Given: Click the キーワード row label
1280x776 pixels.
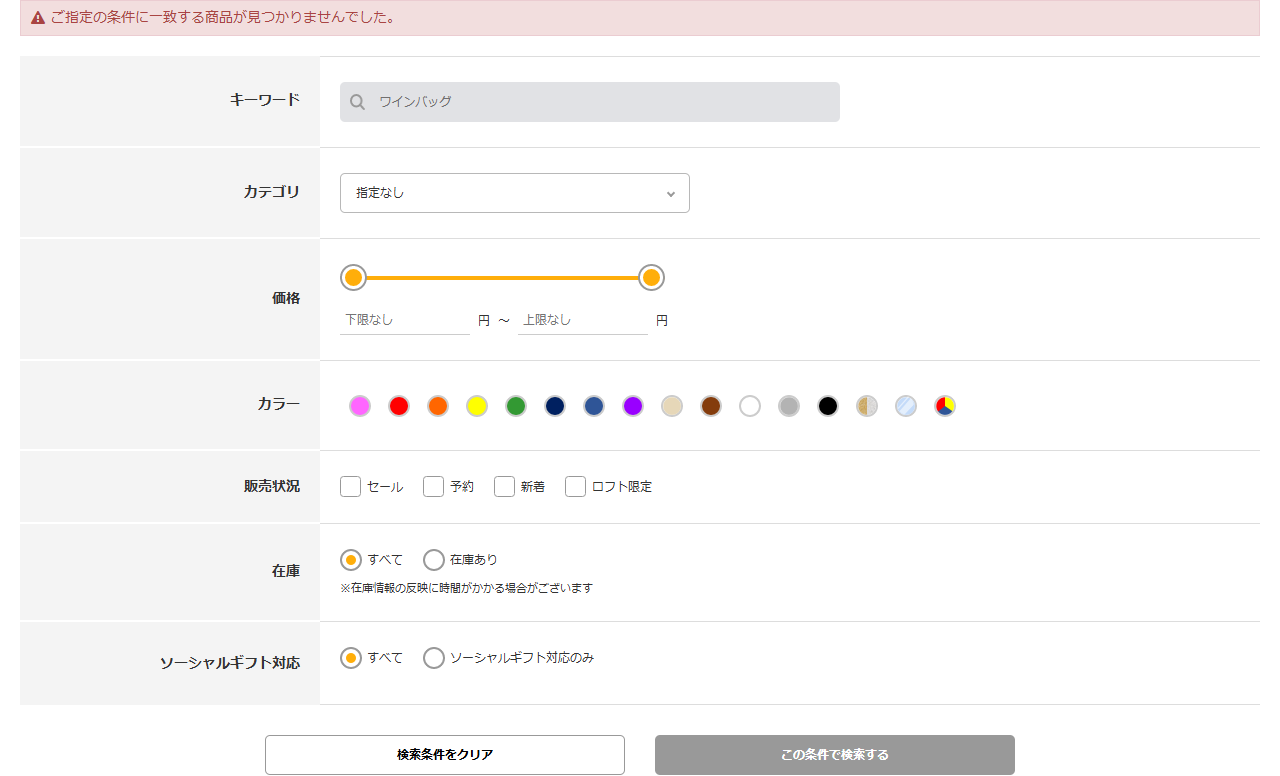Looking at the screenshot, I should tap(265, 100).
